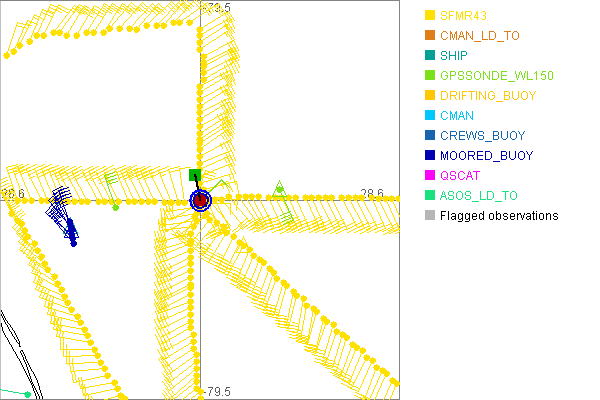
Task: Click the CREWS_BUOY blue legend square
Action: tap(430, 136)
